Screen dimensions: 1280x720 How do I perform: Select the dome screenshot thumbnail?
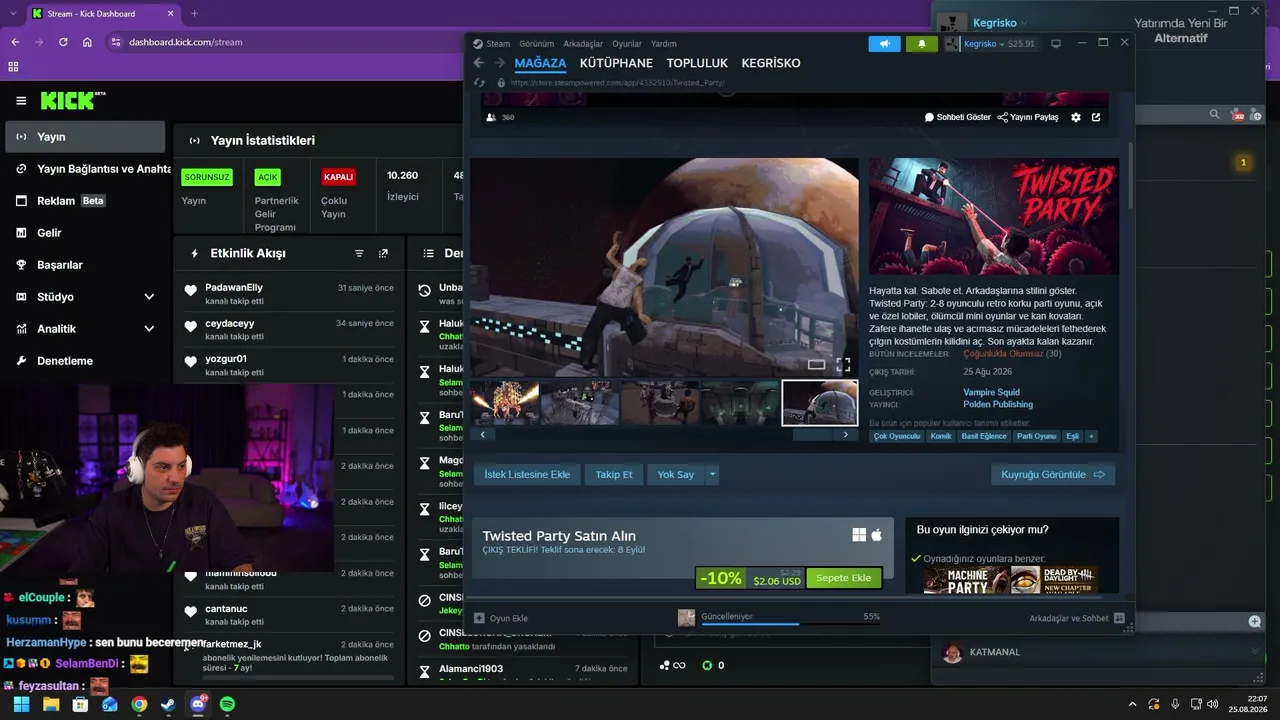820,403
